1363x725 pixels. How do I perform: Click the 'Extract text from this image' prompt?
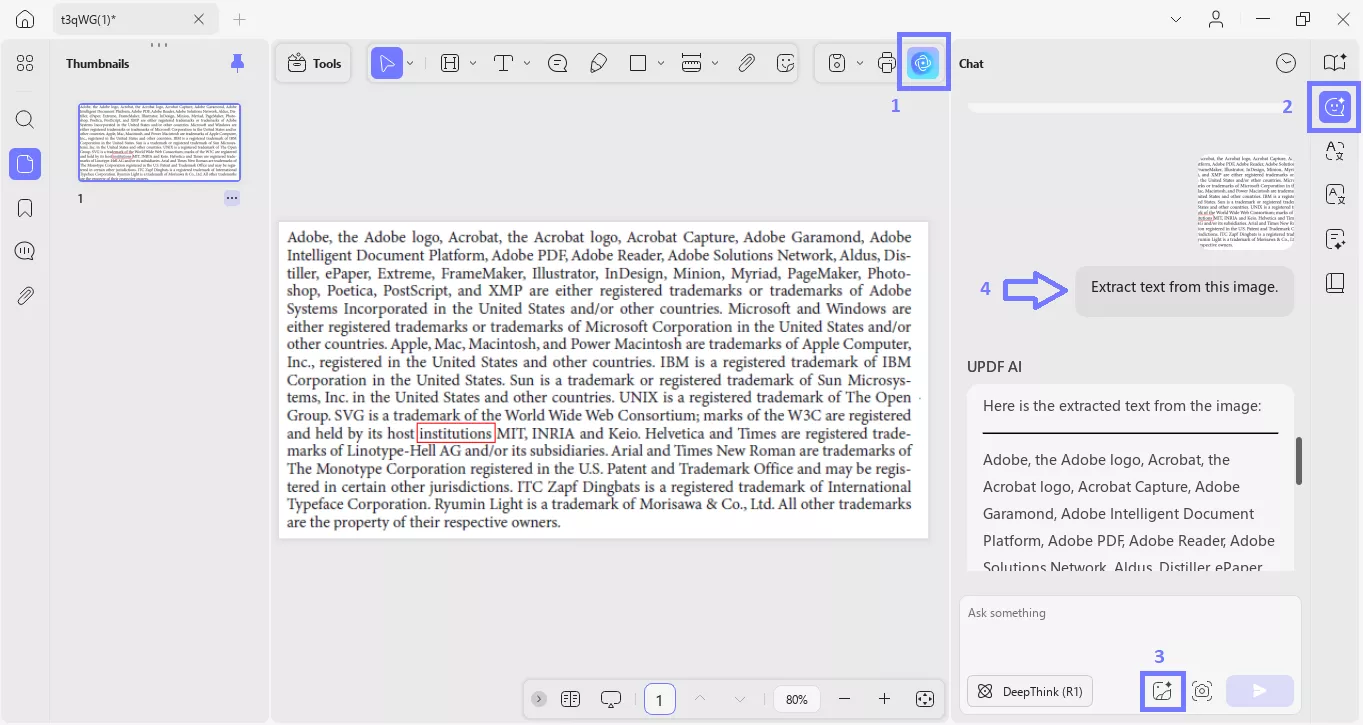pyautogui.click(x=1183, y=287)
